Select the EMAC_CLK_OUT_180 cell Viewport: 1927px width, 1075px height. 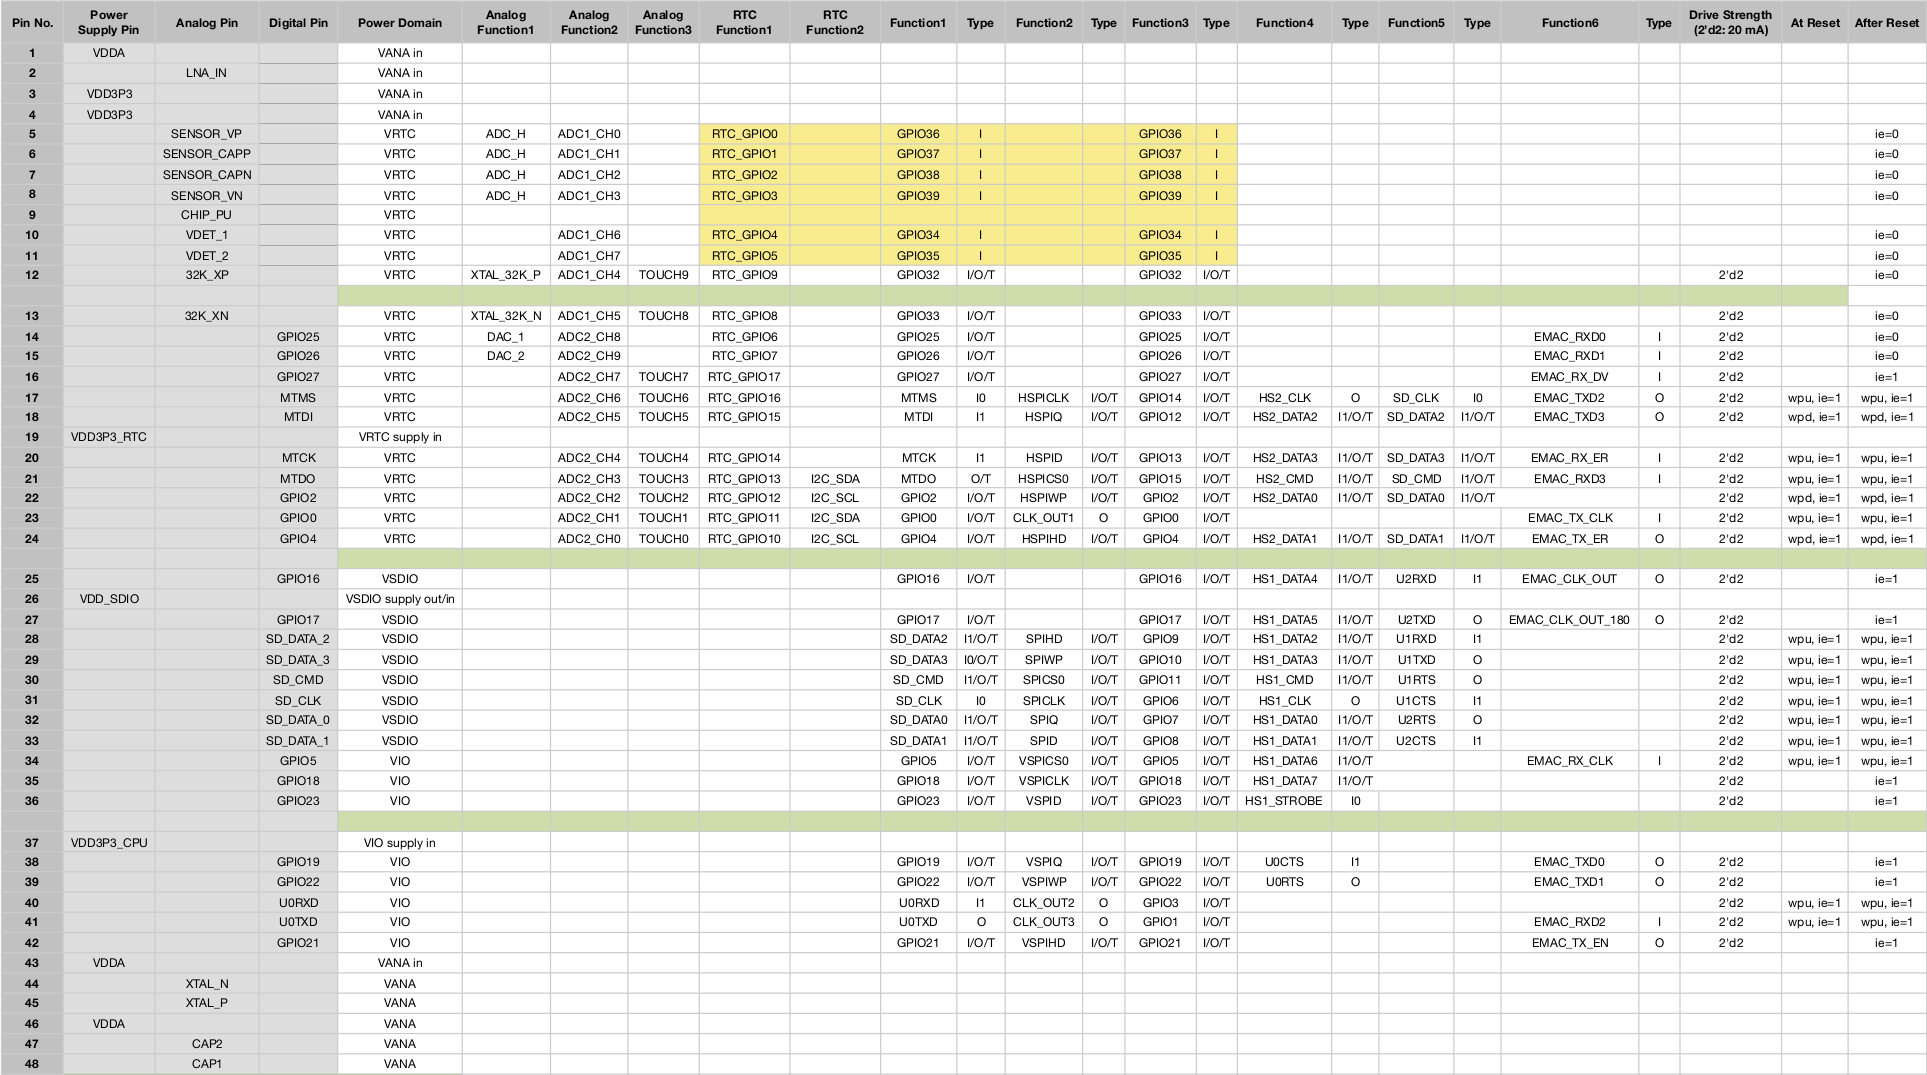[x=1568, y=620]
